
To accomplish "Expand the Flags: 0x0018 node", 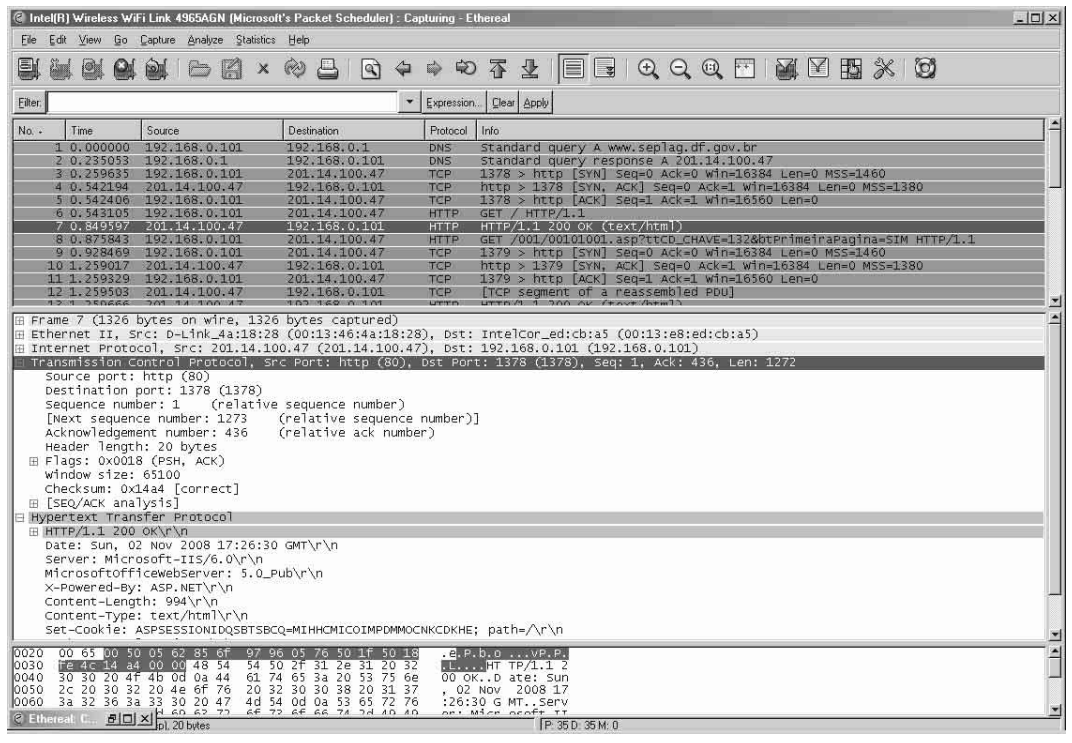I will pos(34,461).
